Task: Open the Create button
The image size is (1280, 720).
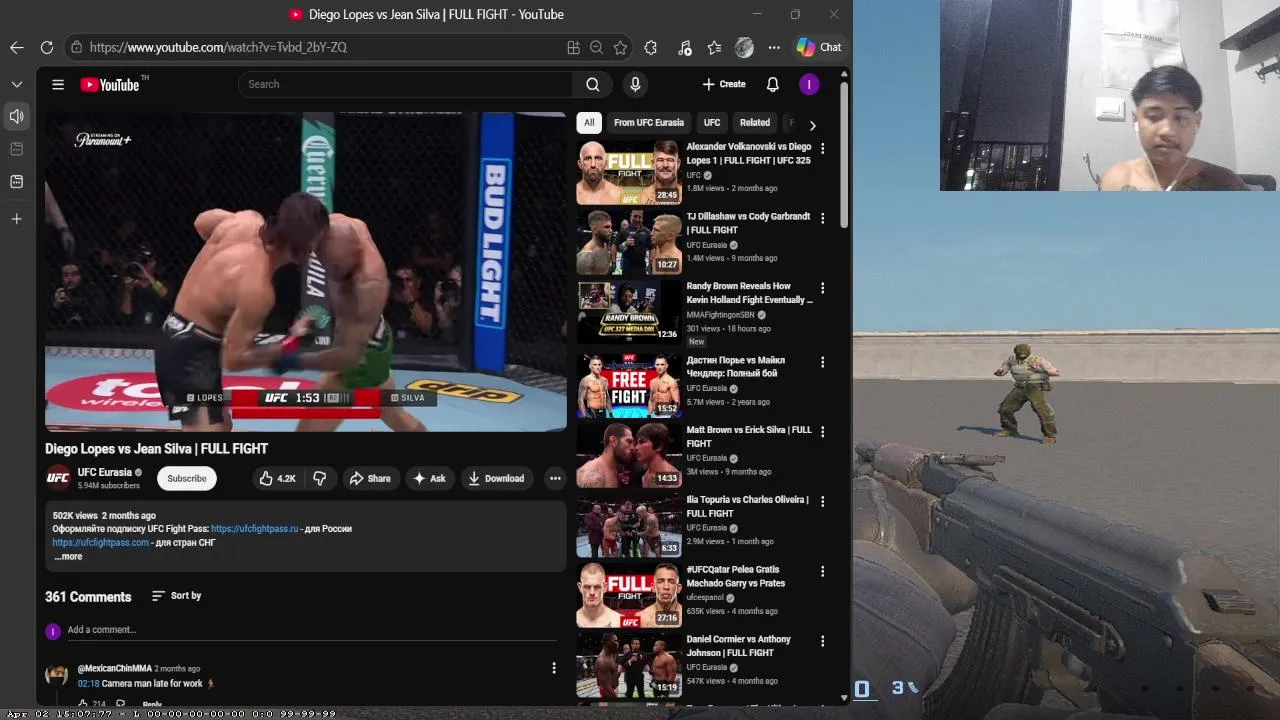Action: click(x=724, y=84)
